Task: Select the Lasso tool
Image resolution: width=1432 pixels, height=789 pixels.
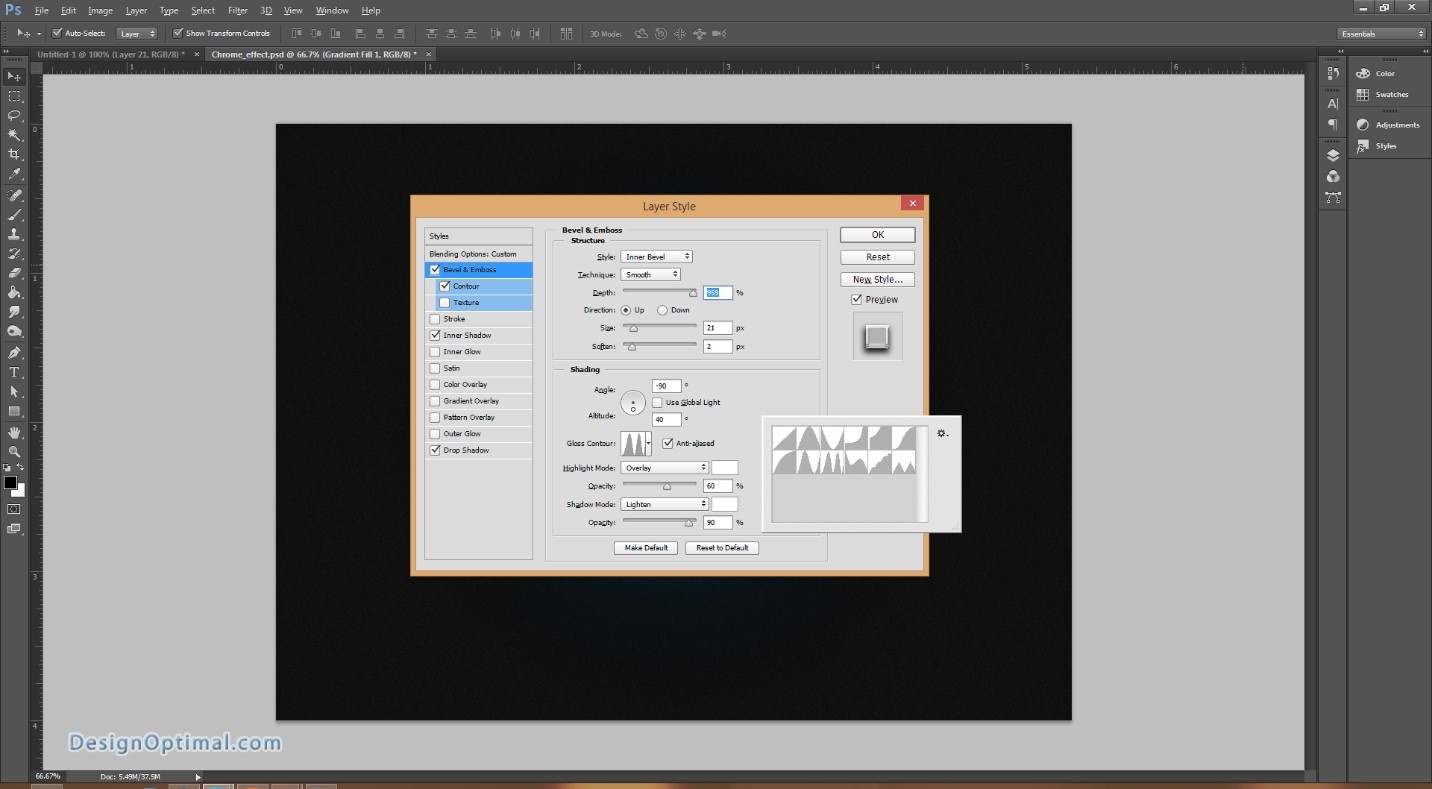Action: pyautogui.click(x=14, y=115)
